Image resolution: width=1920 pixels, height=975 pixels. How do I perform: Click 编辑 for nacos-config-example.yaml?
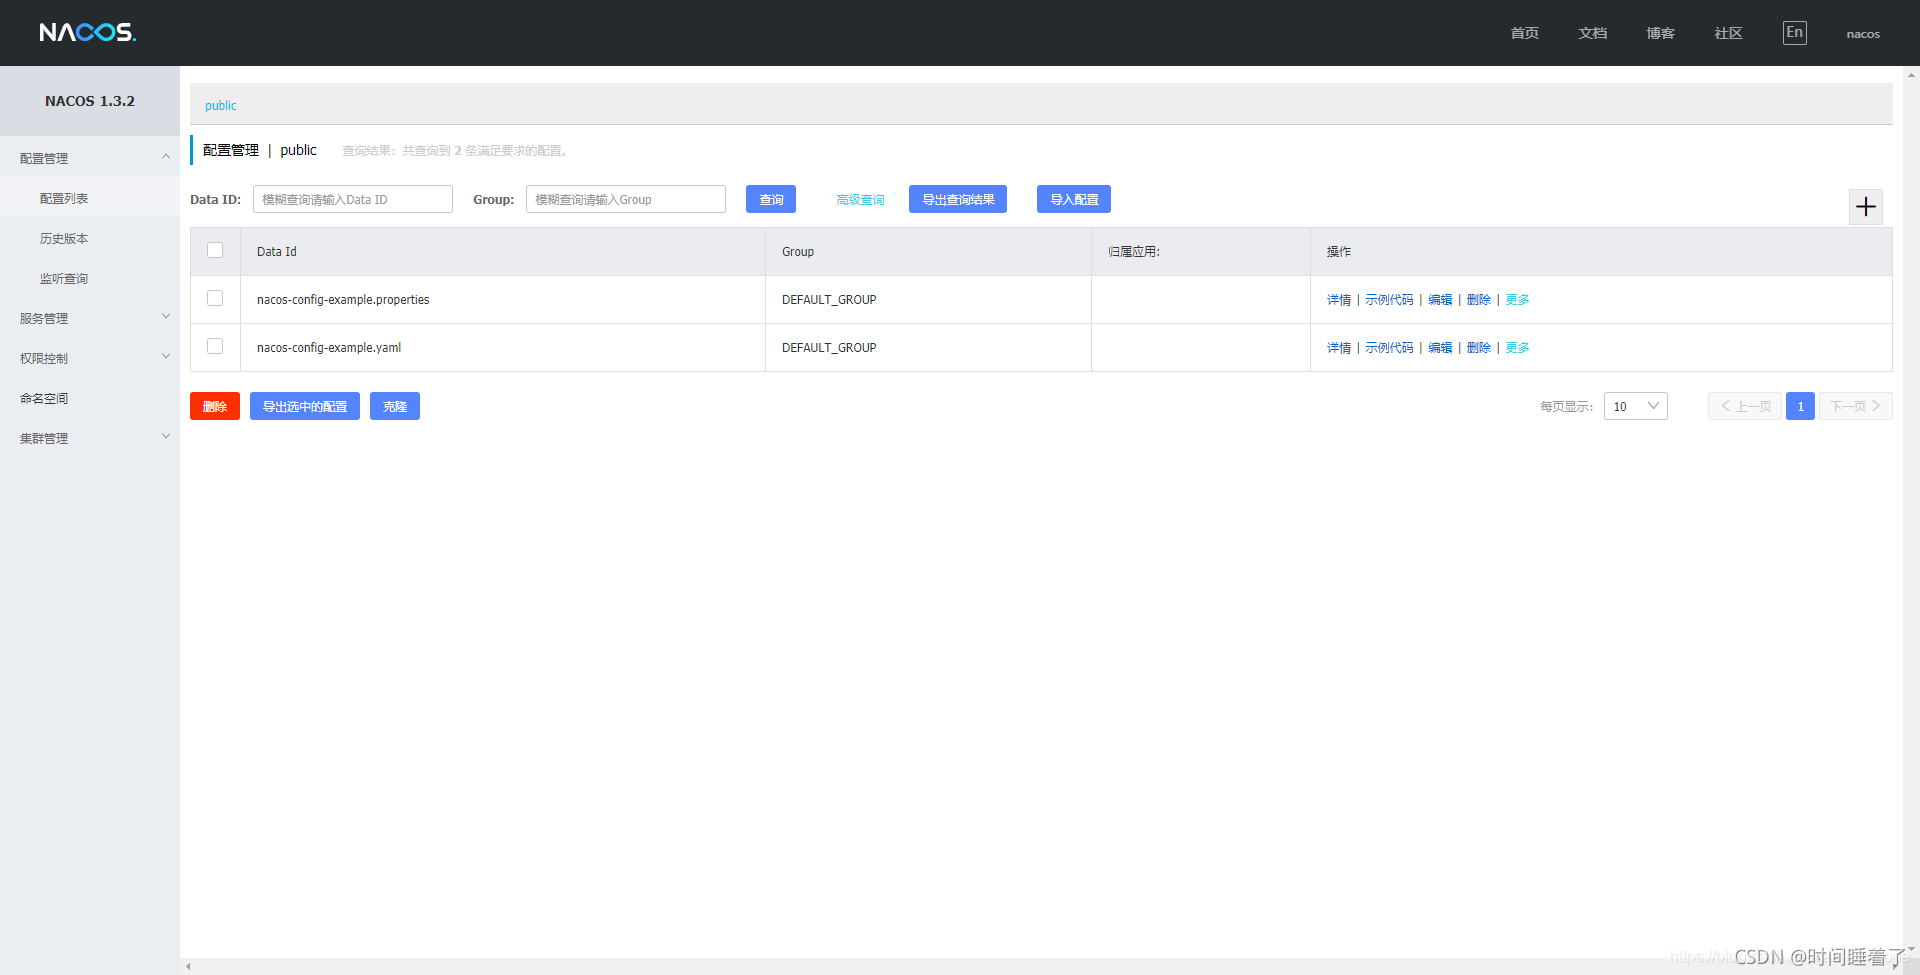pyautogui.click(x=1440, y=348)
